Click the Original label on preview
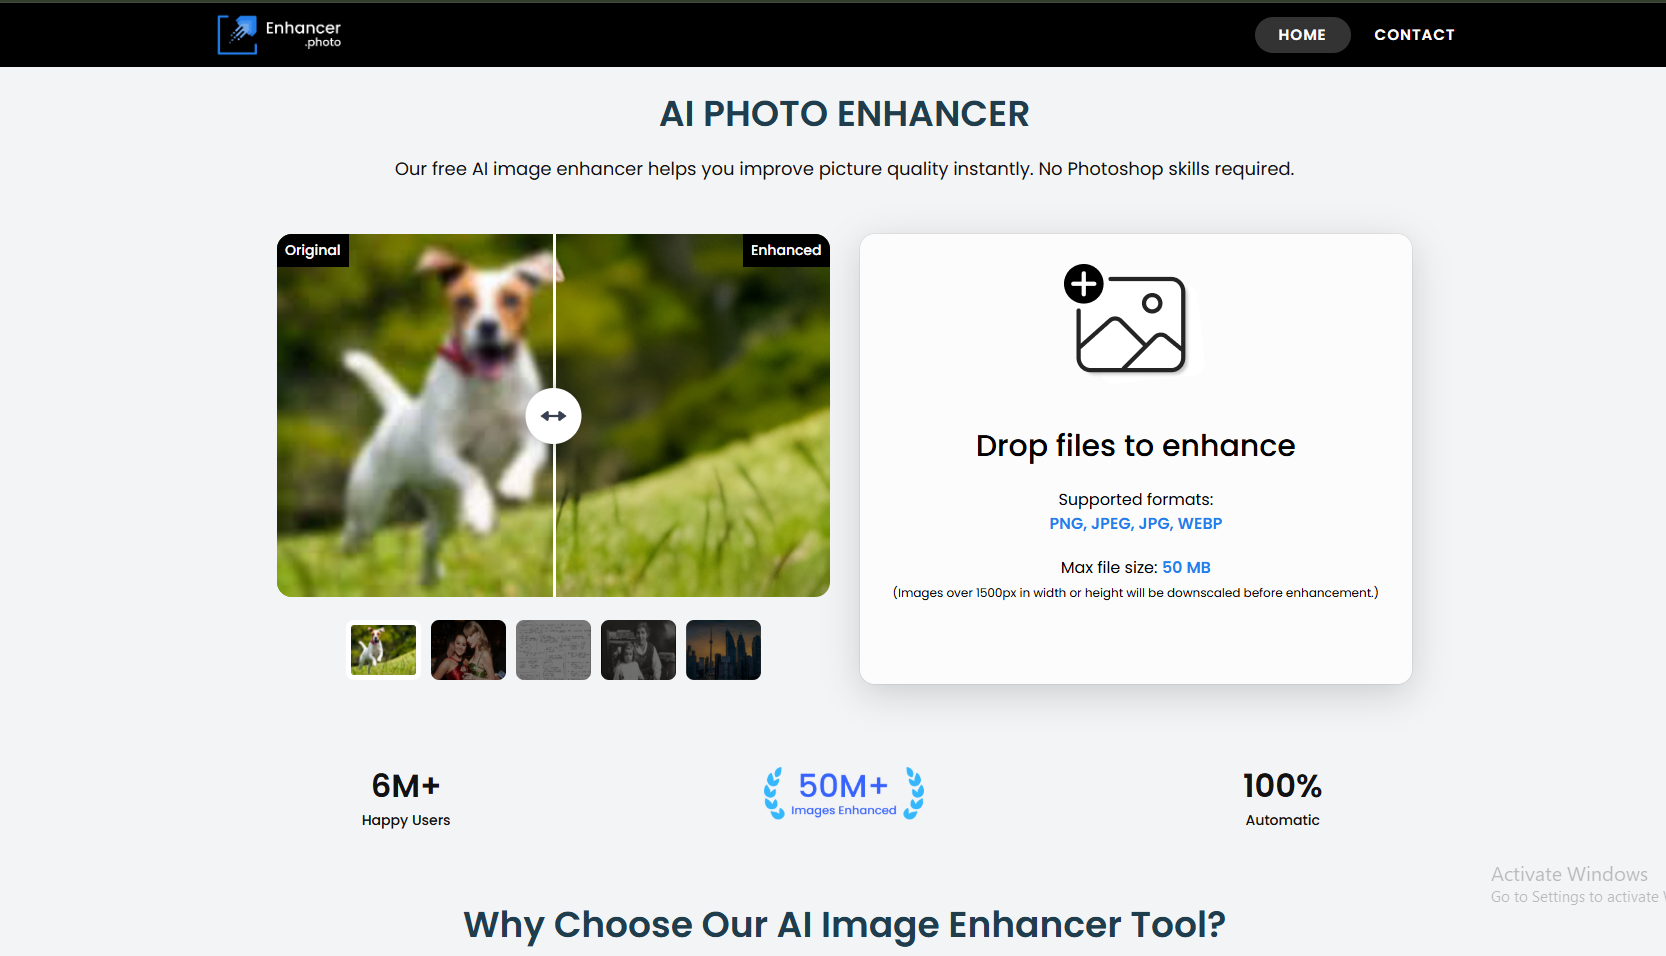Viewport: 1666px width, 956px height. [x=313, y=250]
